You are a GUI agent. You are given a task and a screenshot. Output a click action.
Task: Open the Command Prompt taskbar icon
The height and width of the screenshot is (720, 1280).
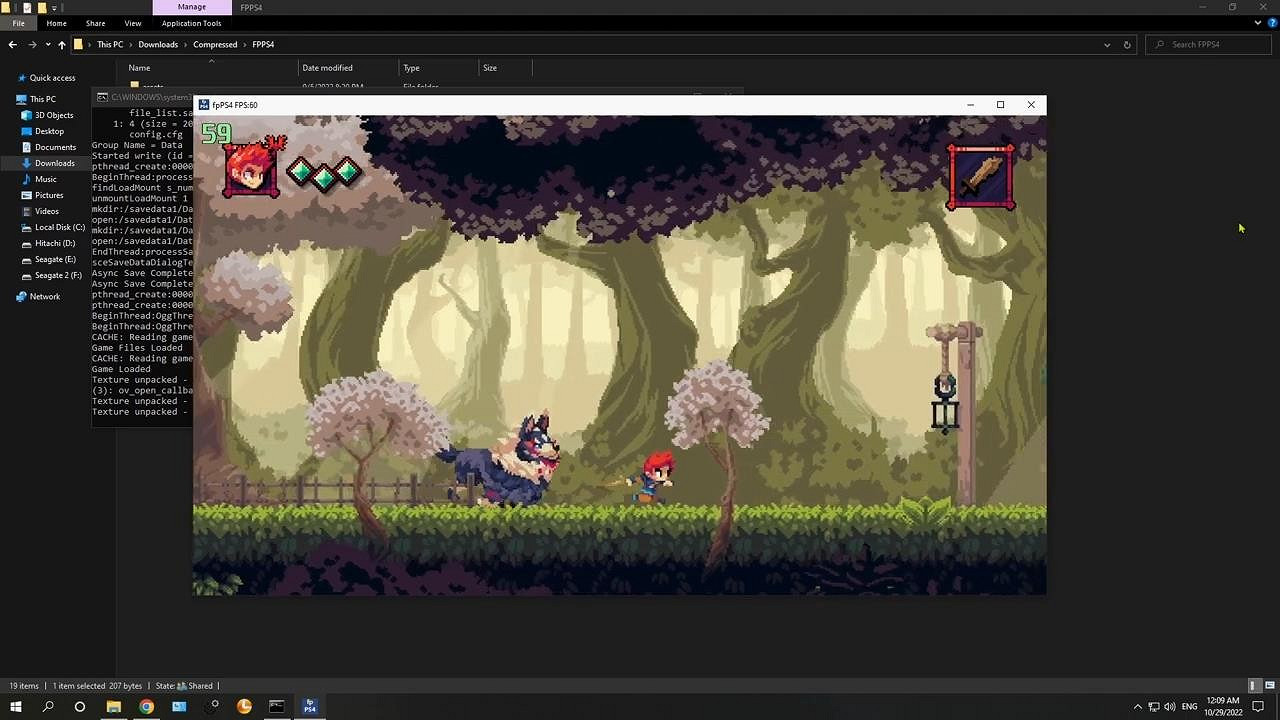277,706
